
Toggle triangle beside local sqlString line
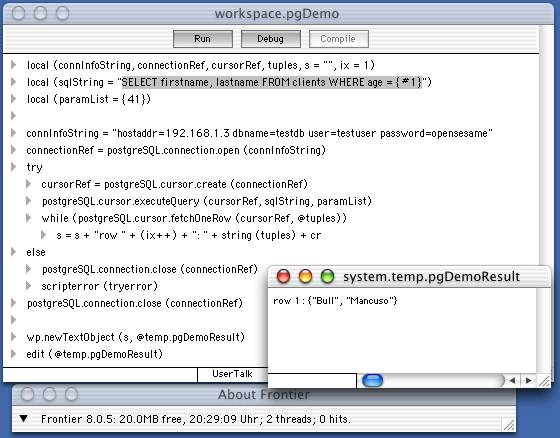[x=14, y=82]
